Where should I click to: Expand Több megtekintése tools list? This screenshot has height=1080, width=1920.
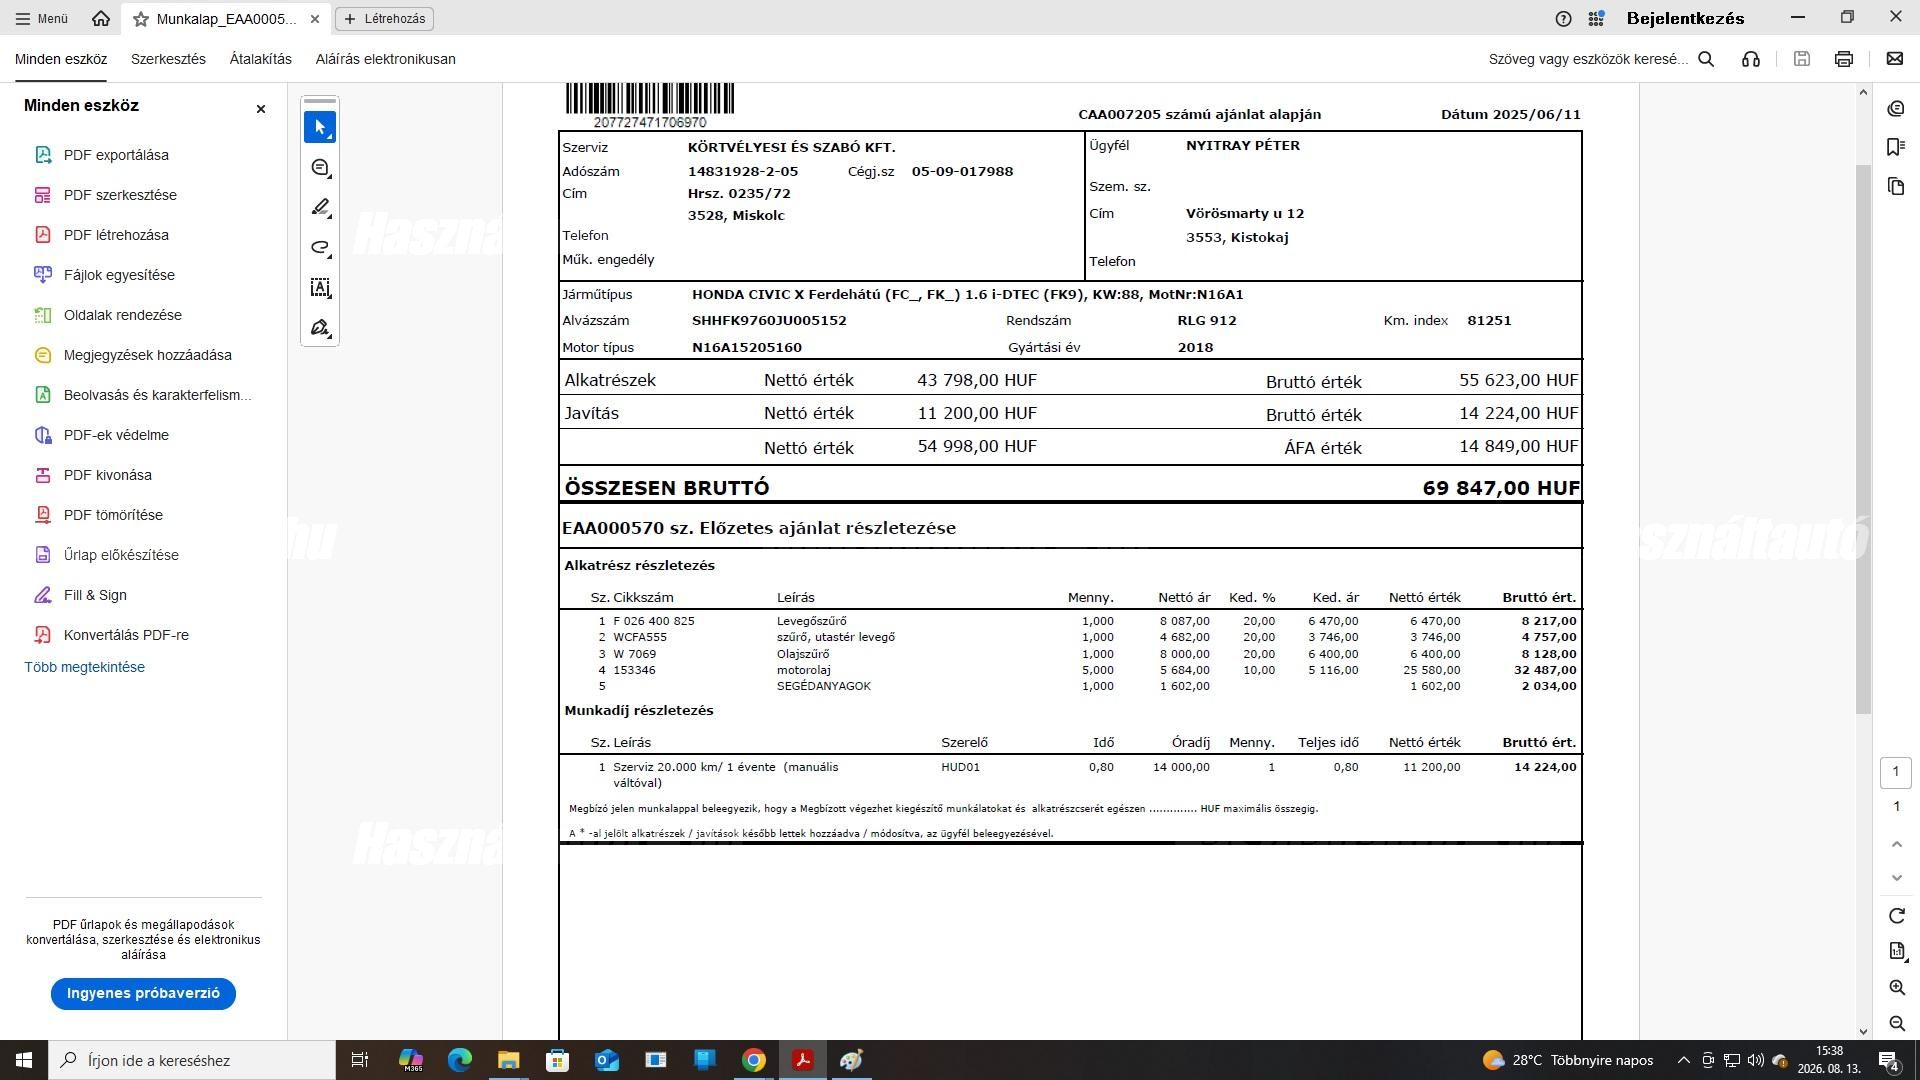tap(85, 667)
